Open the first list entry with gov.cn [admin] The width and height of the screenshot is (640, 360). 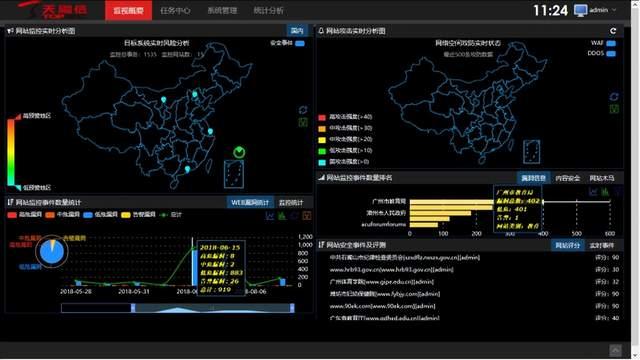tap(404, 258)
